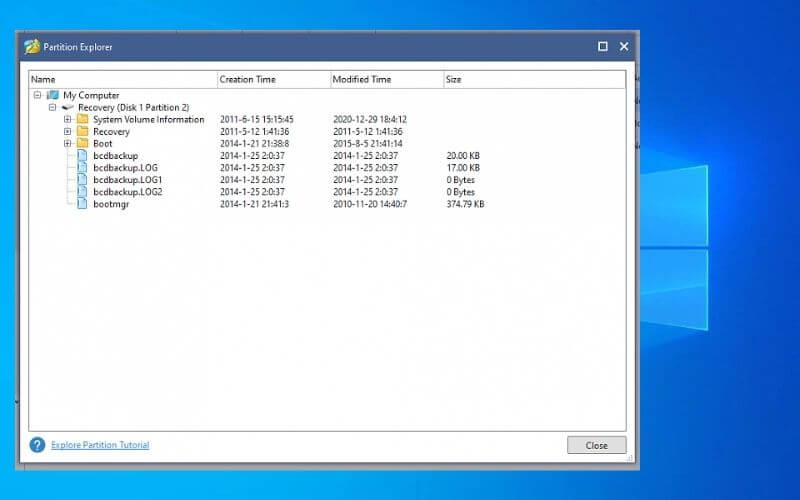This screenshot has height=500, width=800.
Task: Click the My Computer icon in the tree
Action: coord(53,95)
